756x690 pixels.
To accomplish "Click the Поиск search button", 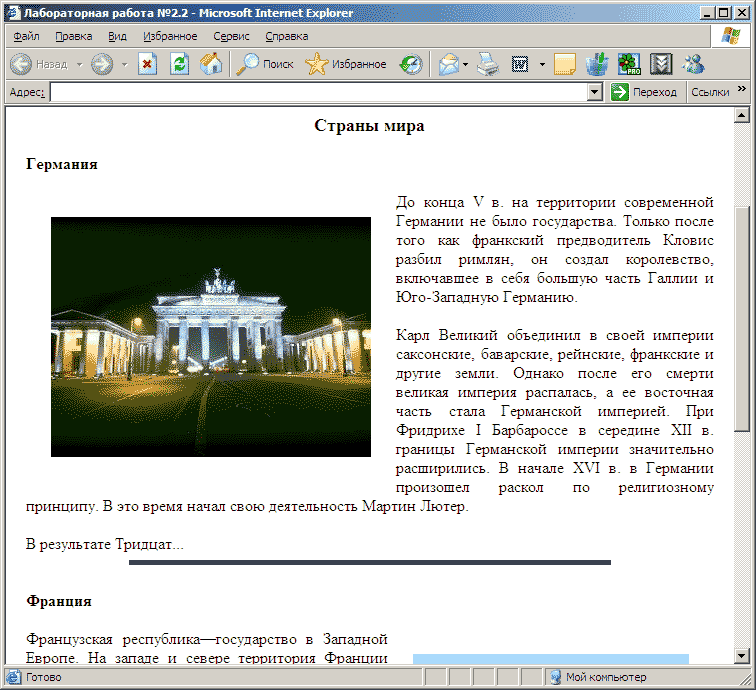I will pos(265,64).
